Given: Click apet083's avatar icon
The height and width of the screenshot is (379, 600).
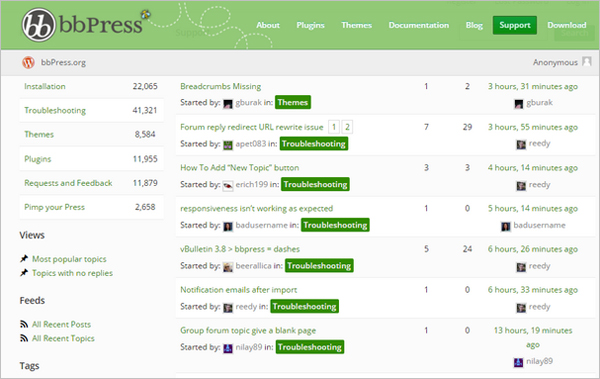Looking at the screenshot, I should coord(228,145).
